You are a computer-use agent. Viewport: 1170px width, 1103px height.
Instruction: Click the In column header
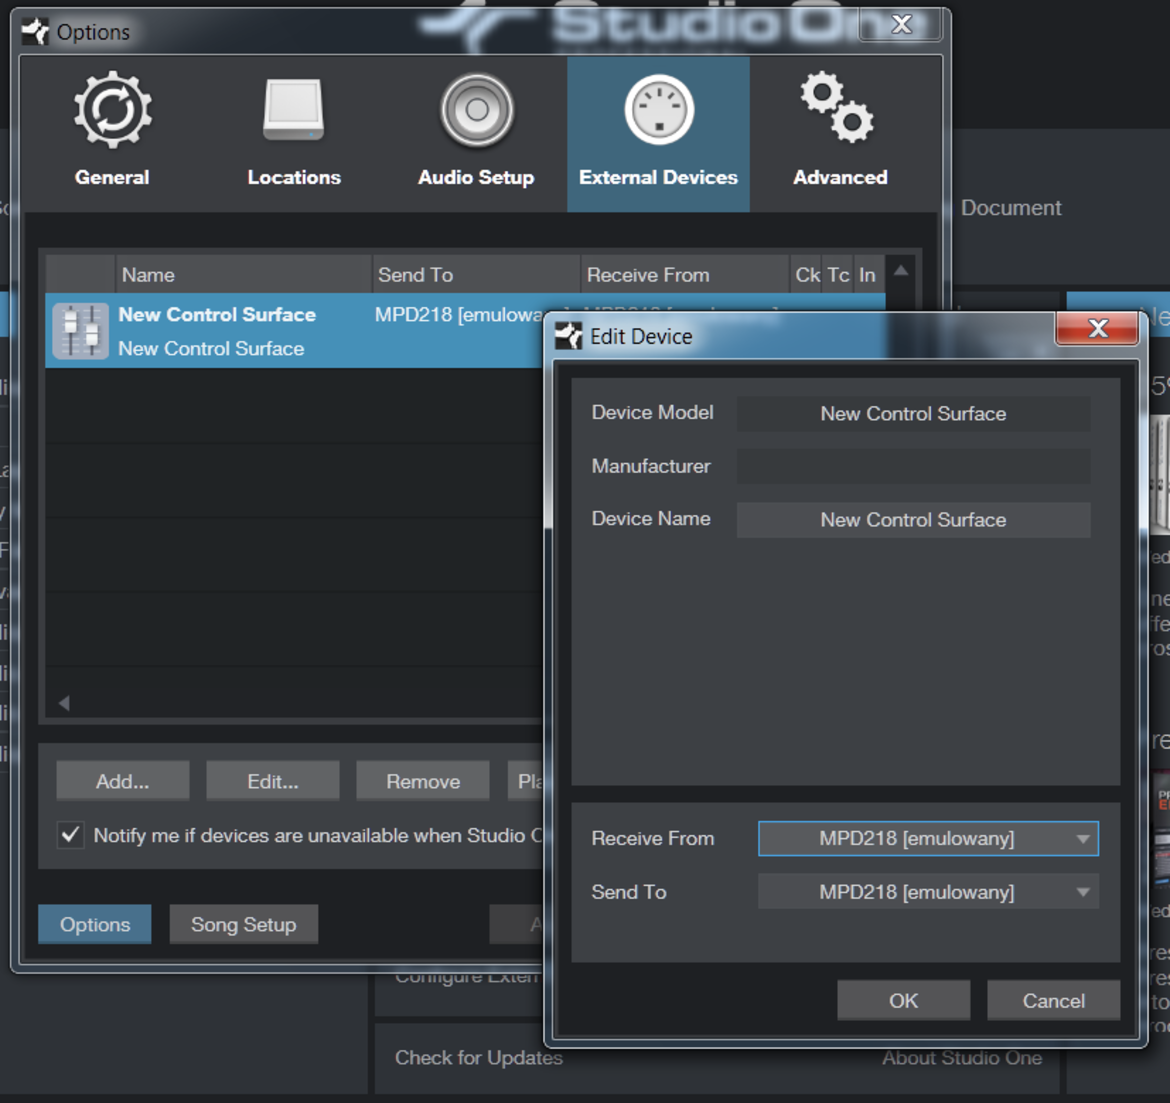point(868,275)
